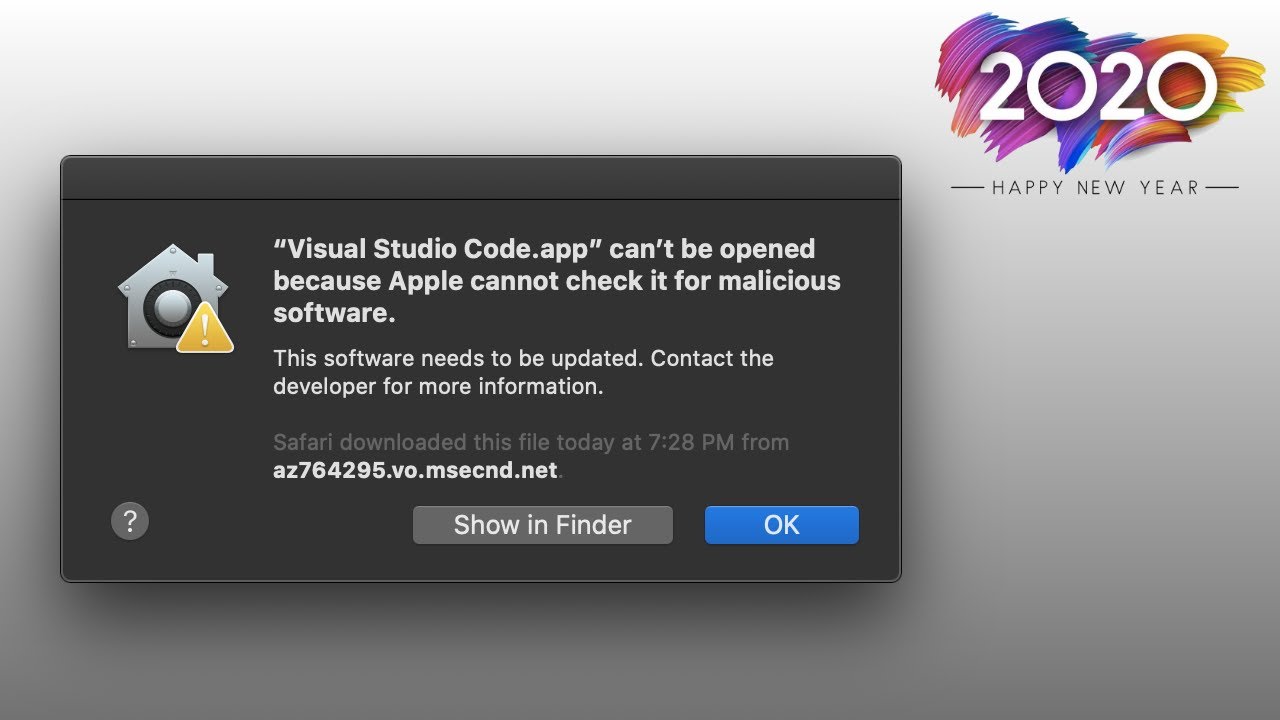The image size is (1280, 720).
Task: Click the yellow warning triangle badge
Action: (205, 330)
